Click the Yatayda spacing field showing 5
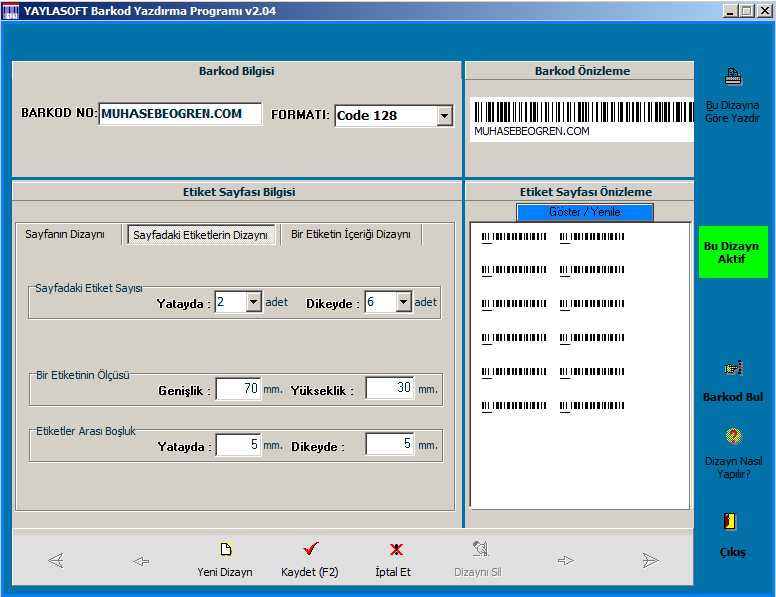Screen dimensions: 776x597 click(238, 445)
